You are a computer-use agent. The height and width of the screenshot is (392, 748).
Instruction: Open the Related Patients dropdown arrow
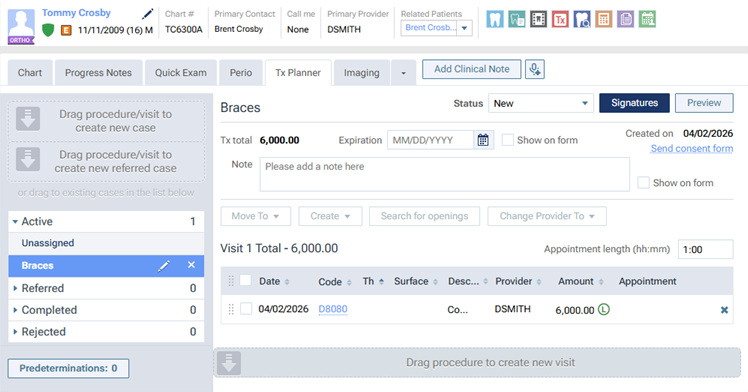(x=464, y=28)
